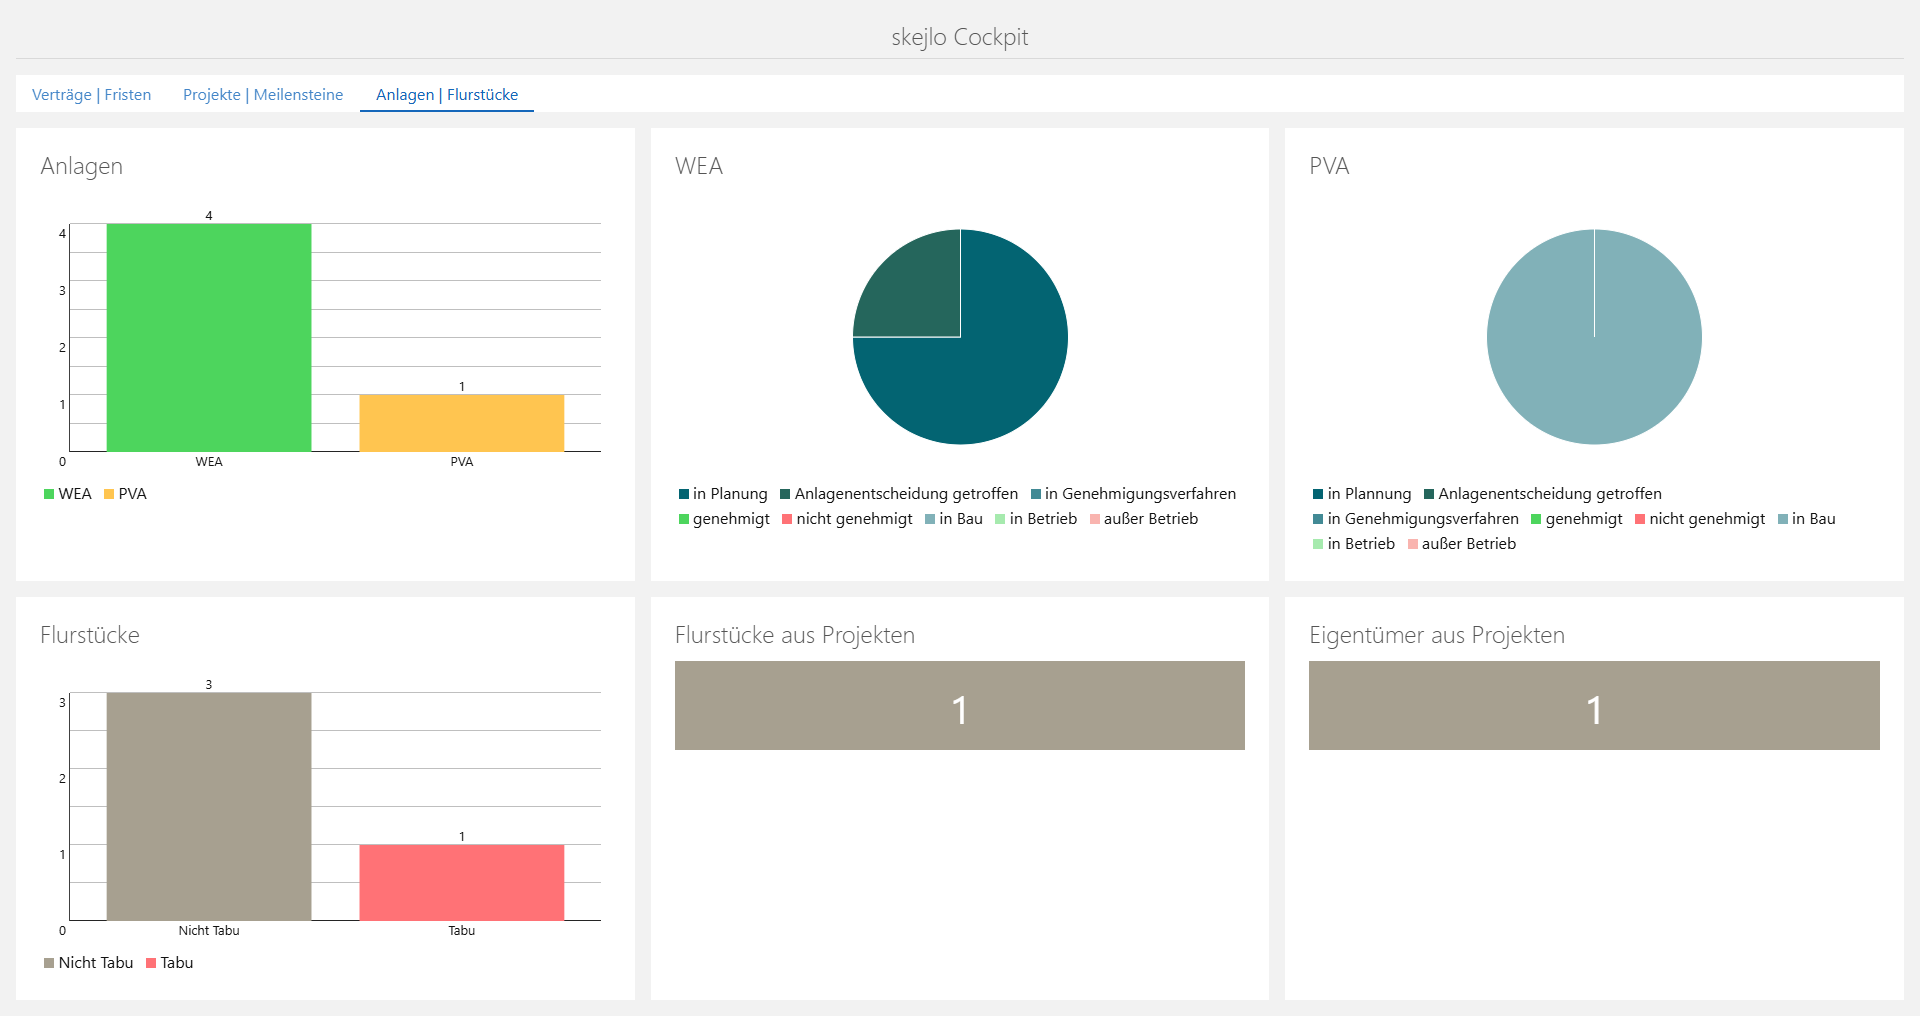1920x1016 pixels.
Task: Click the red Tabu legend swatch
Action: tap(152, 963)
